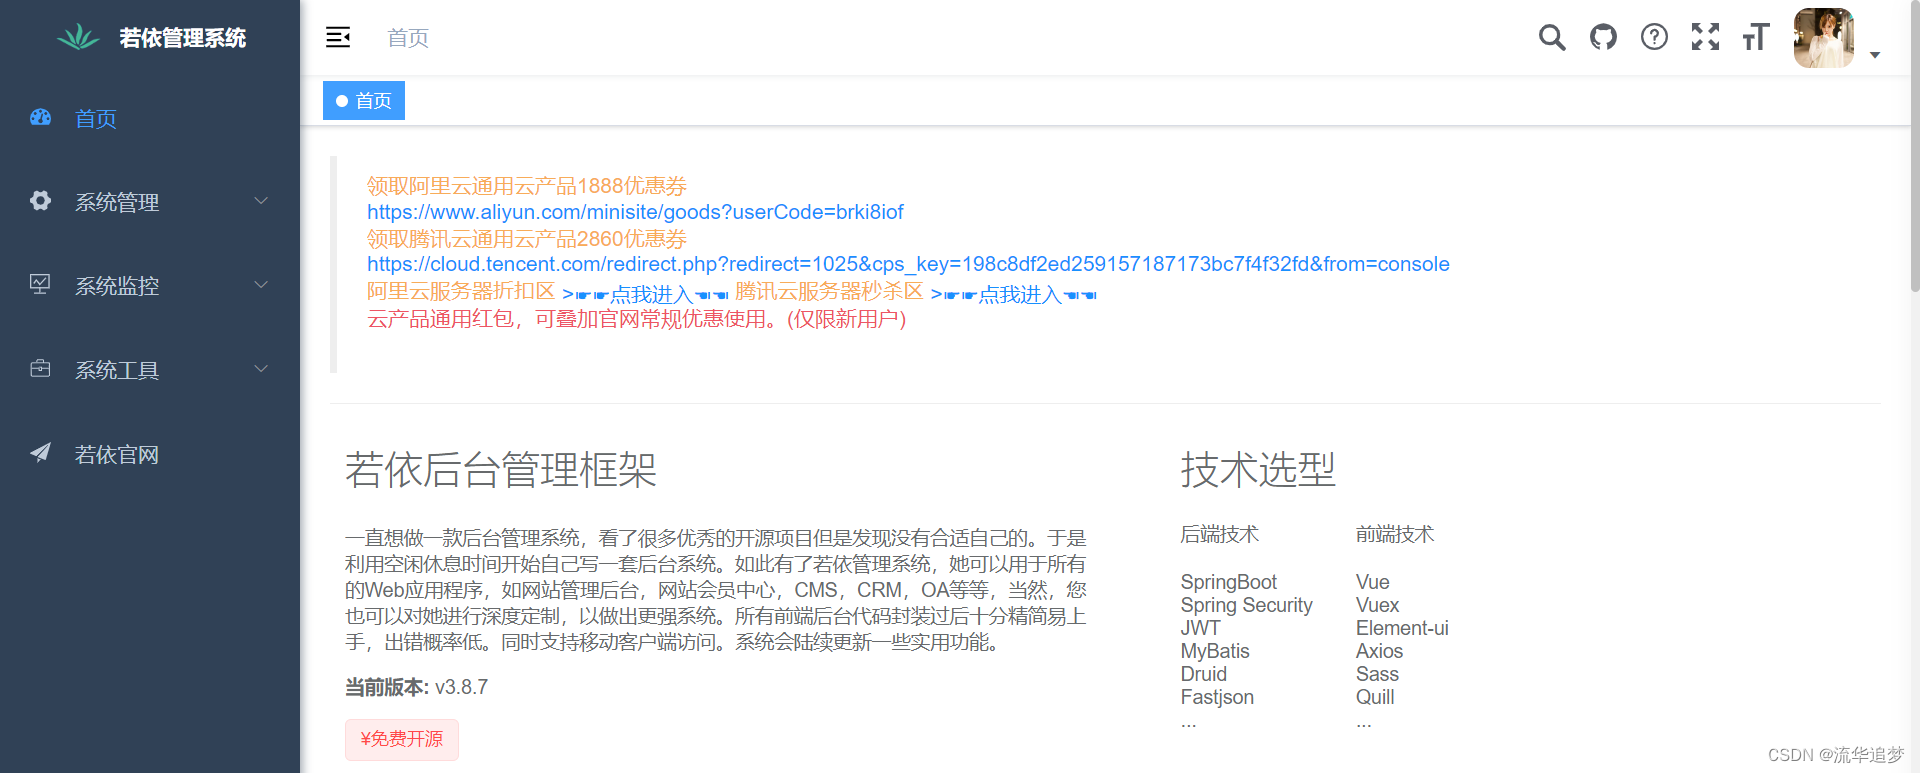Click Fastjson in backend list

tap(1217, 697)
